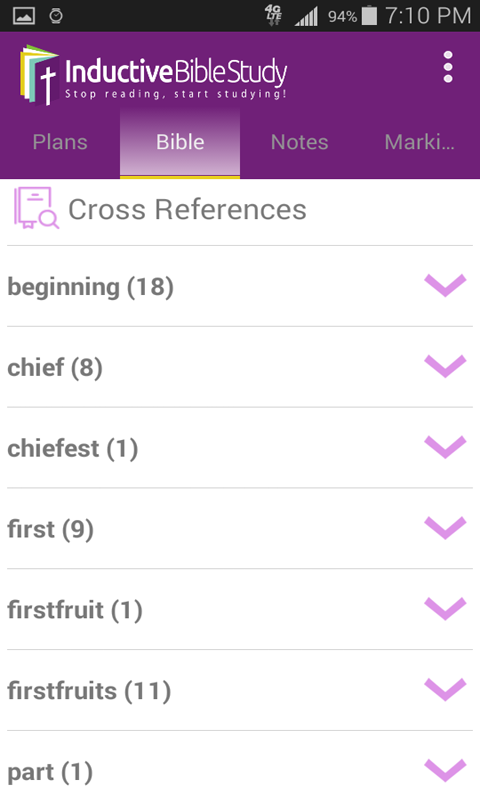
Task: Open the three-dot overflow menu
Action: 448,67
